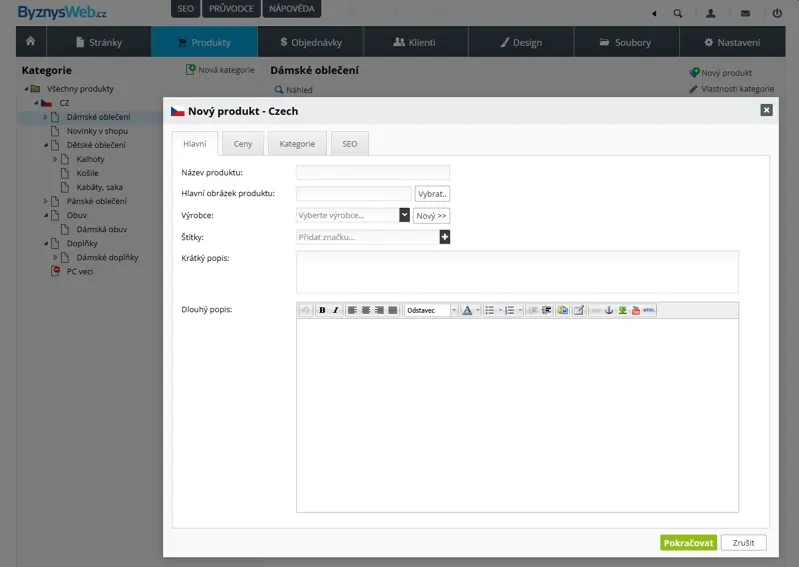Switch to the Kategorie tab
This screenshot has height=567, width=799.
tap(297, 144)
